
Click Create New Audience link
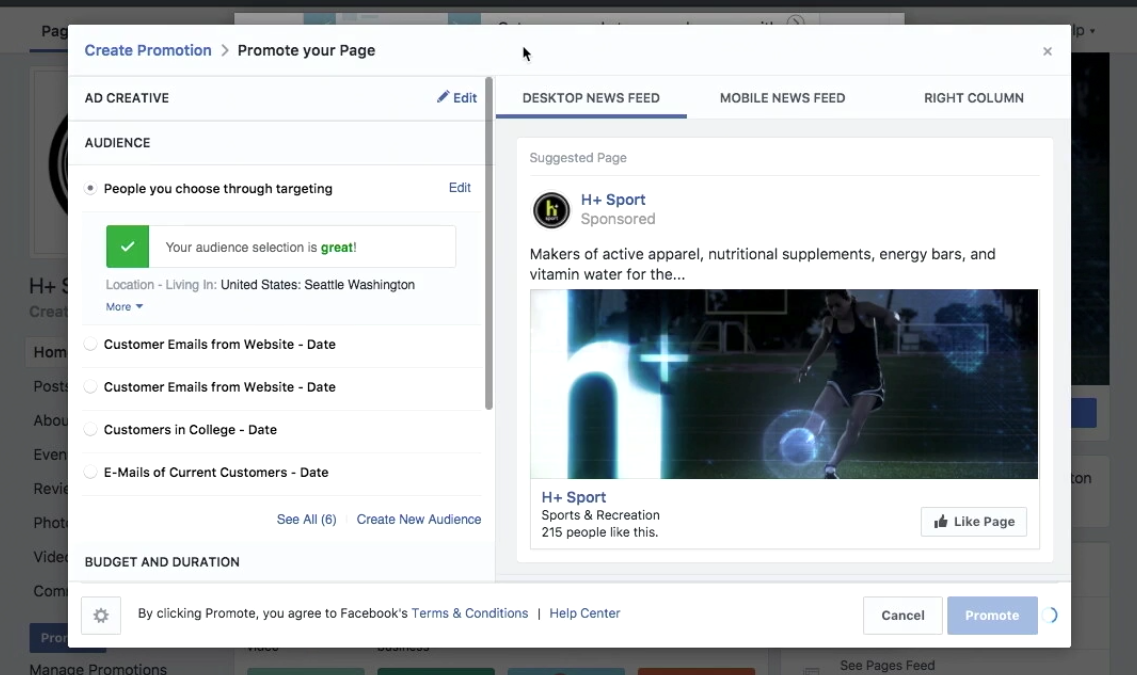point(419,519)
